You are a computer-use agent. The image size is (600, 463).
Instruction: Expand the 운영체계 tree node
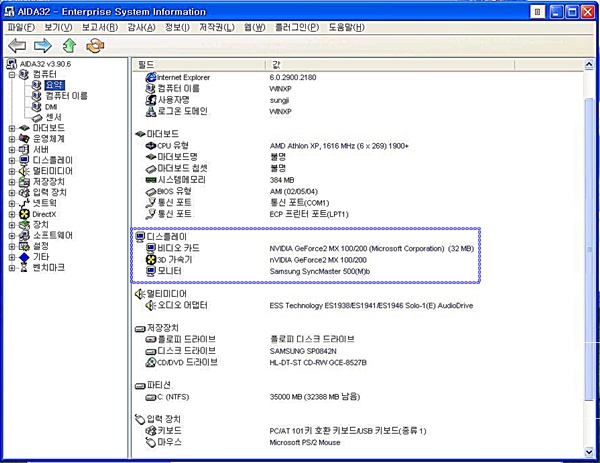pyautogui.click(x=12, y=139)
